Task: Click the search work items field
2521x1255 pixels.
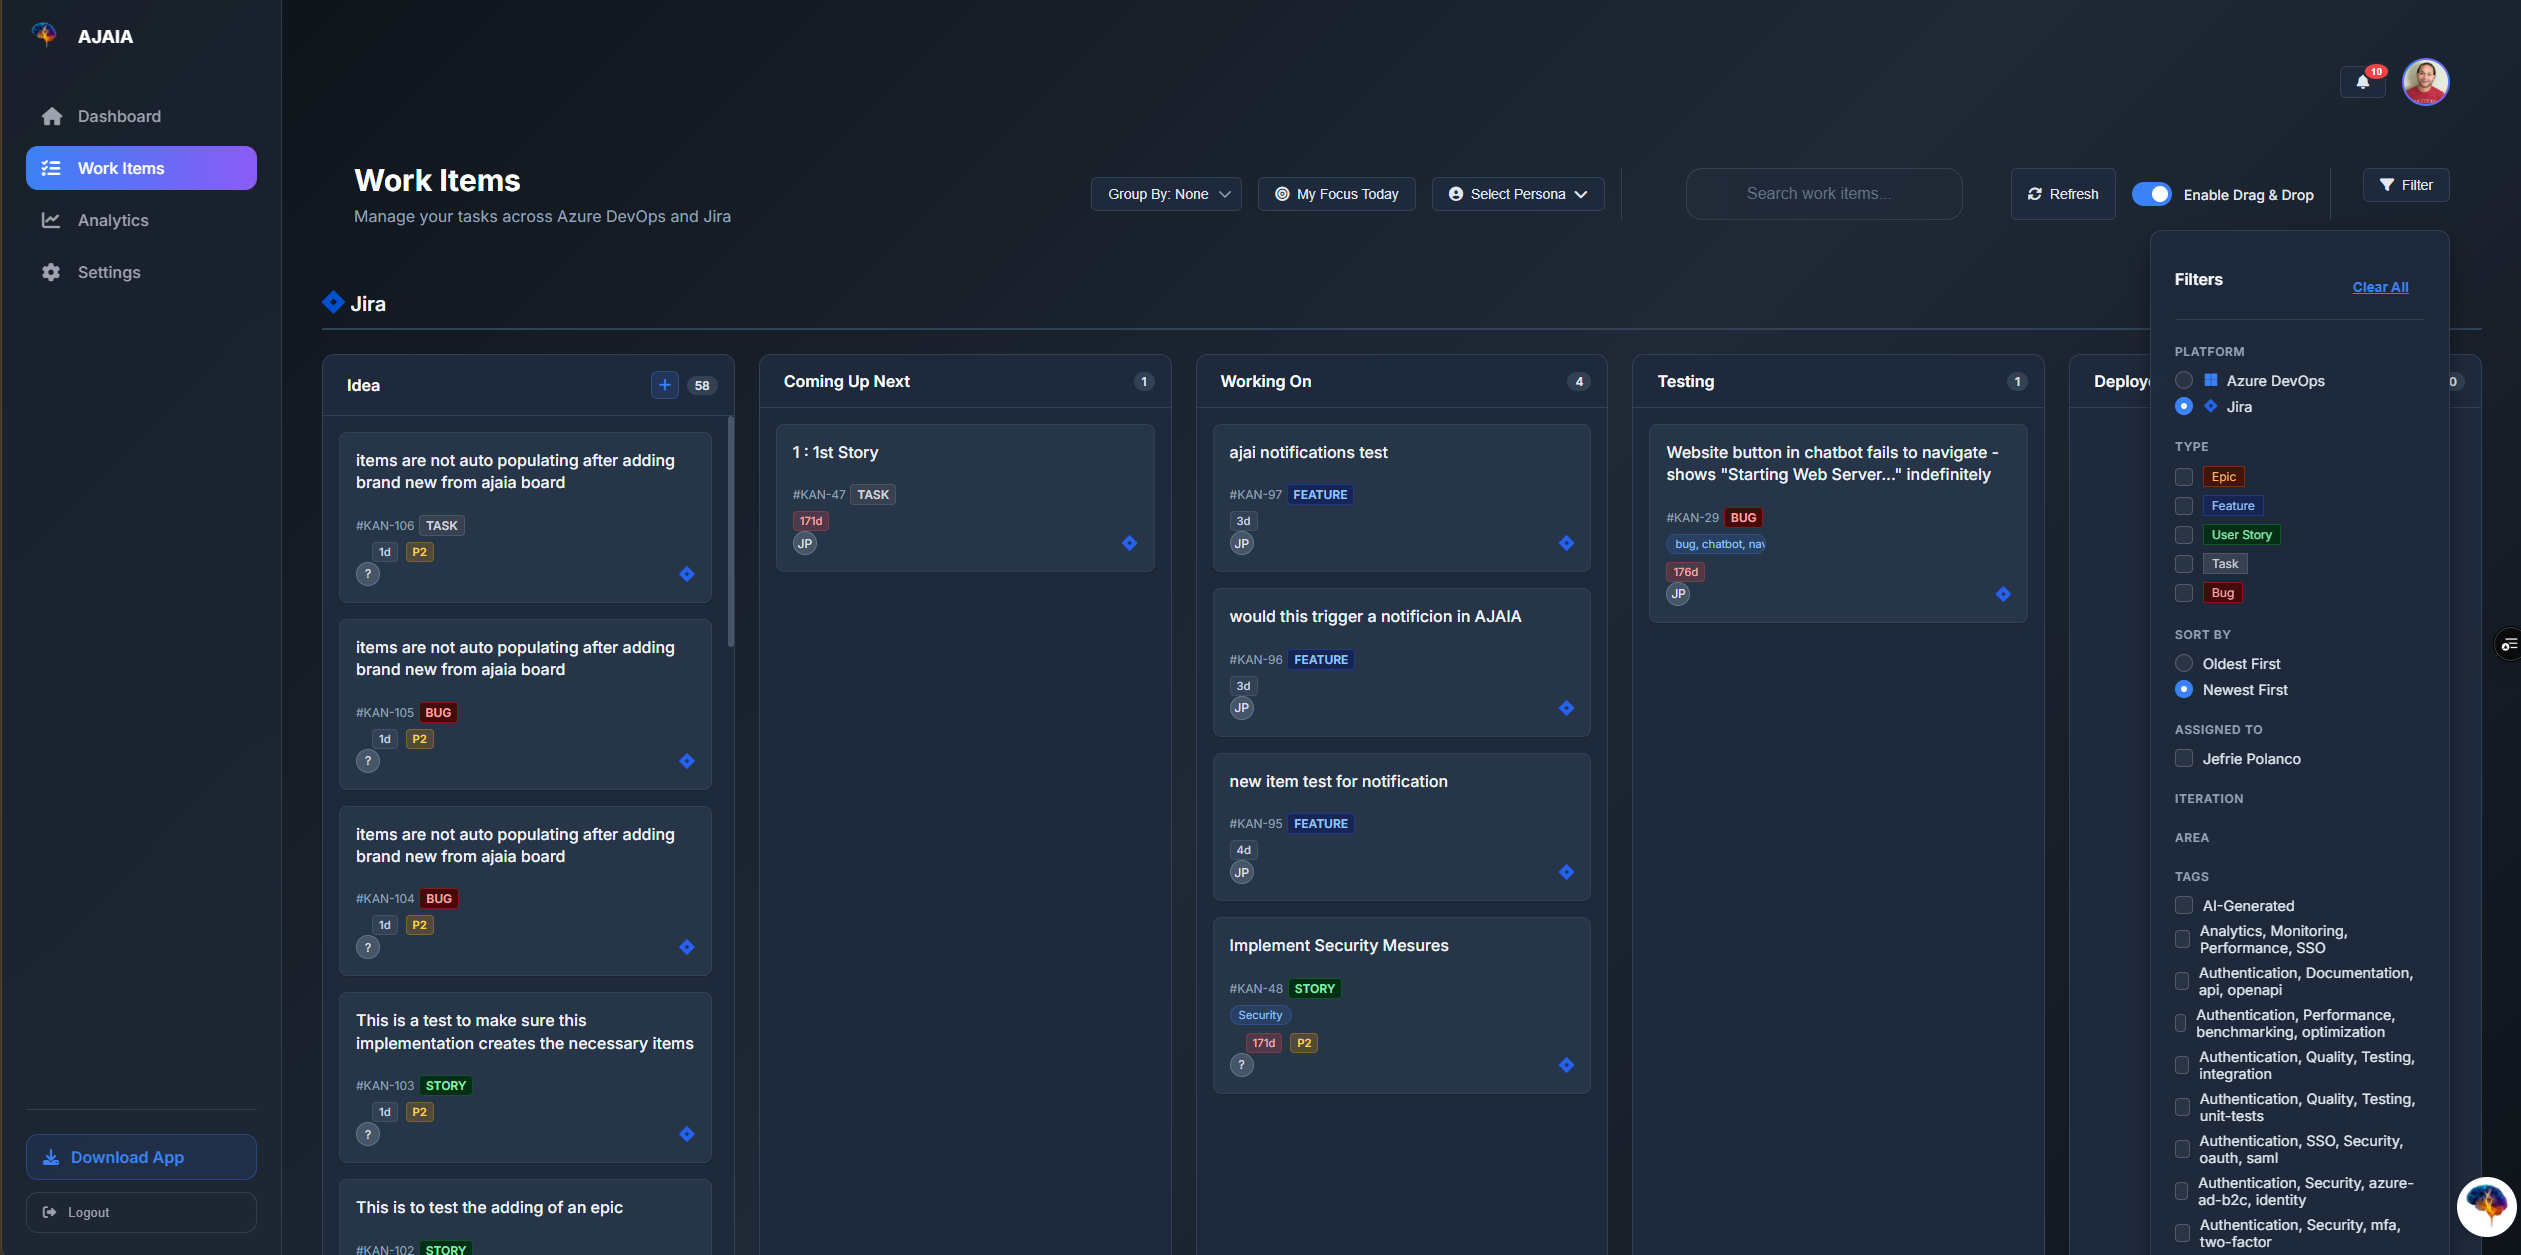Action: [1823, 194]
